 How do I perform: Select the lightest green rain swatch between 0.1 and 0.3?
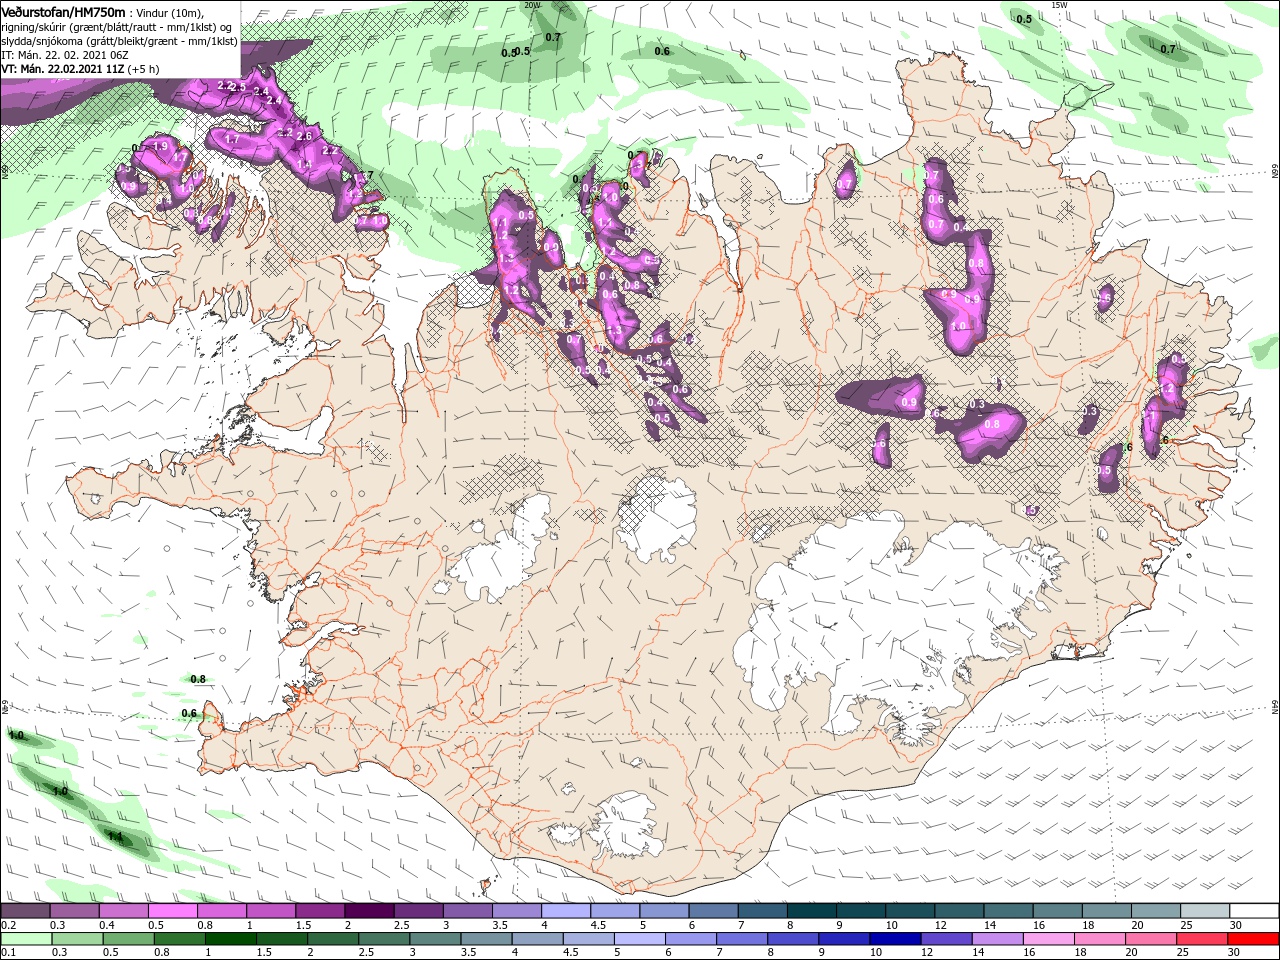click(26, 939)
